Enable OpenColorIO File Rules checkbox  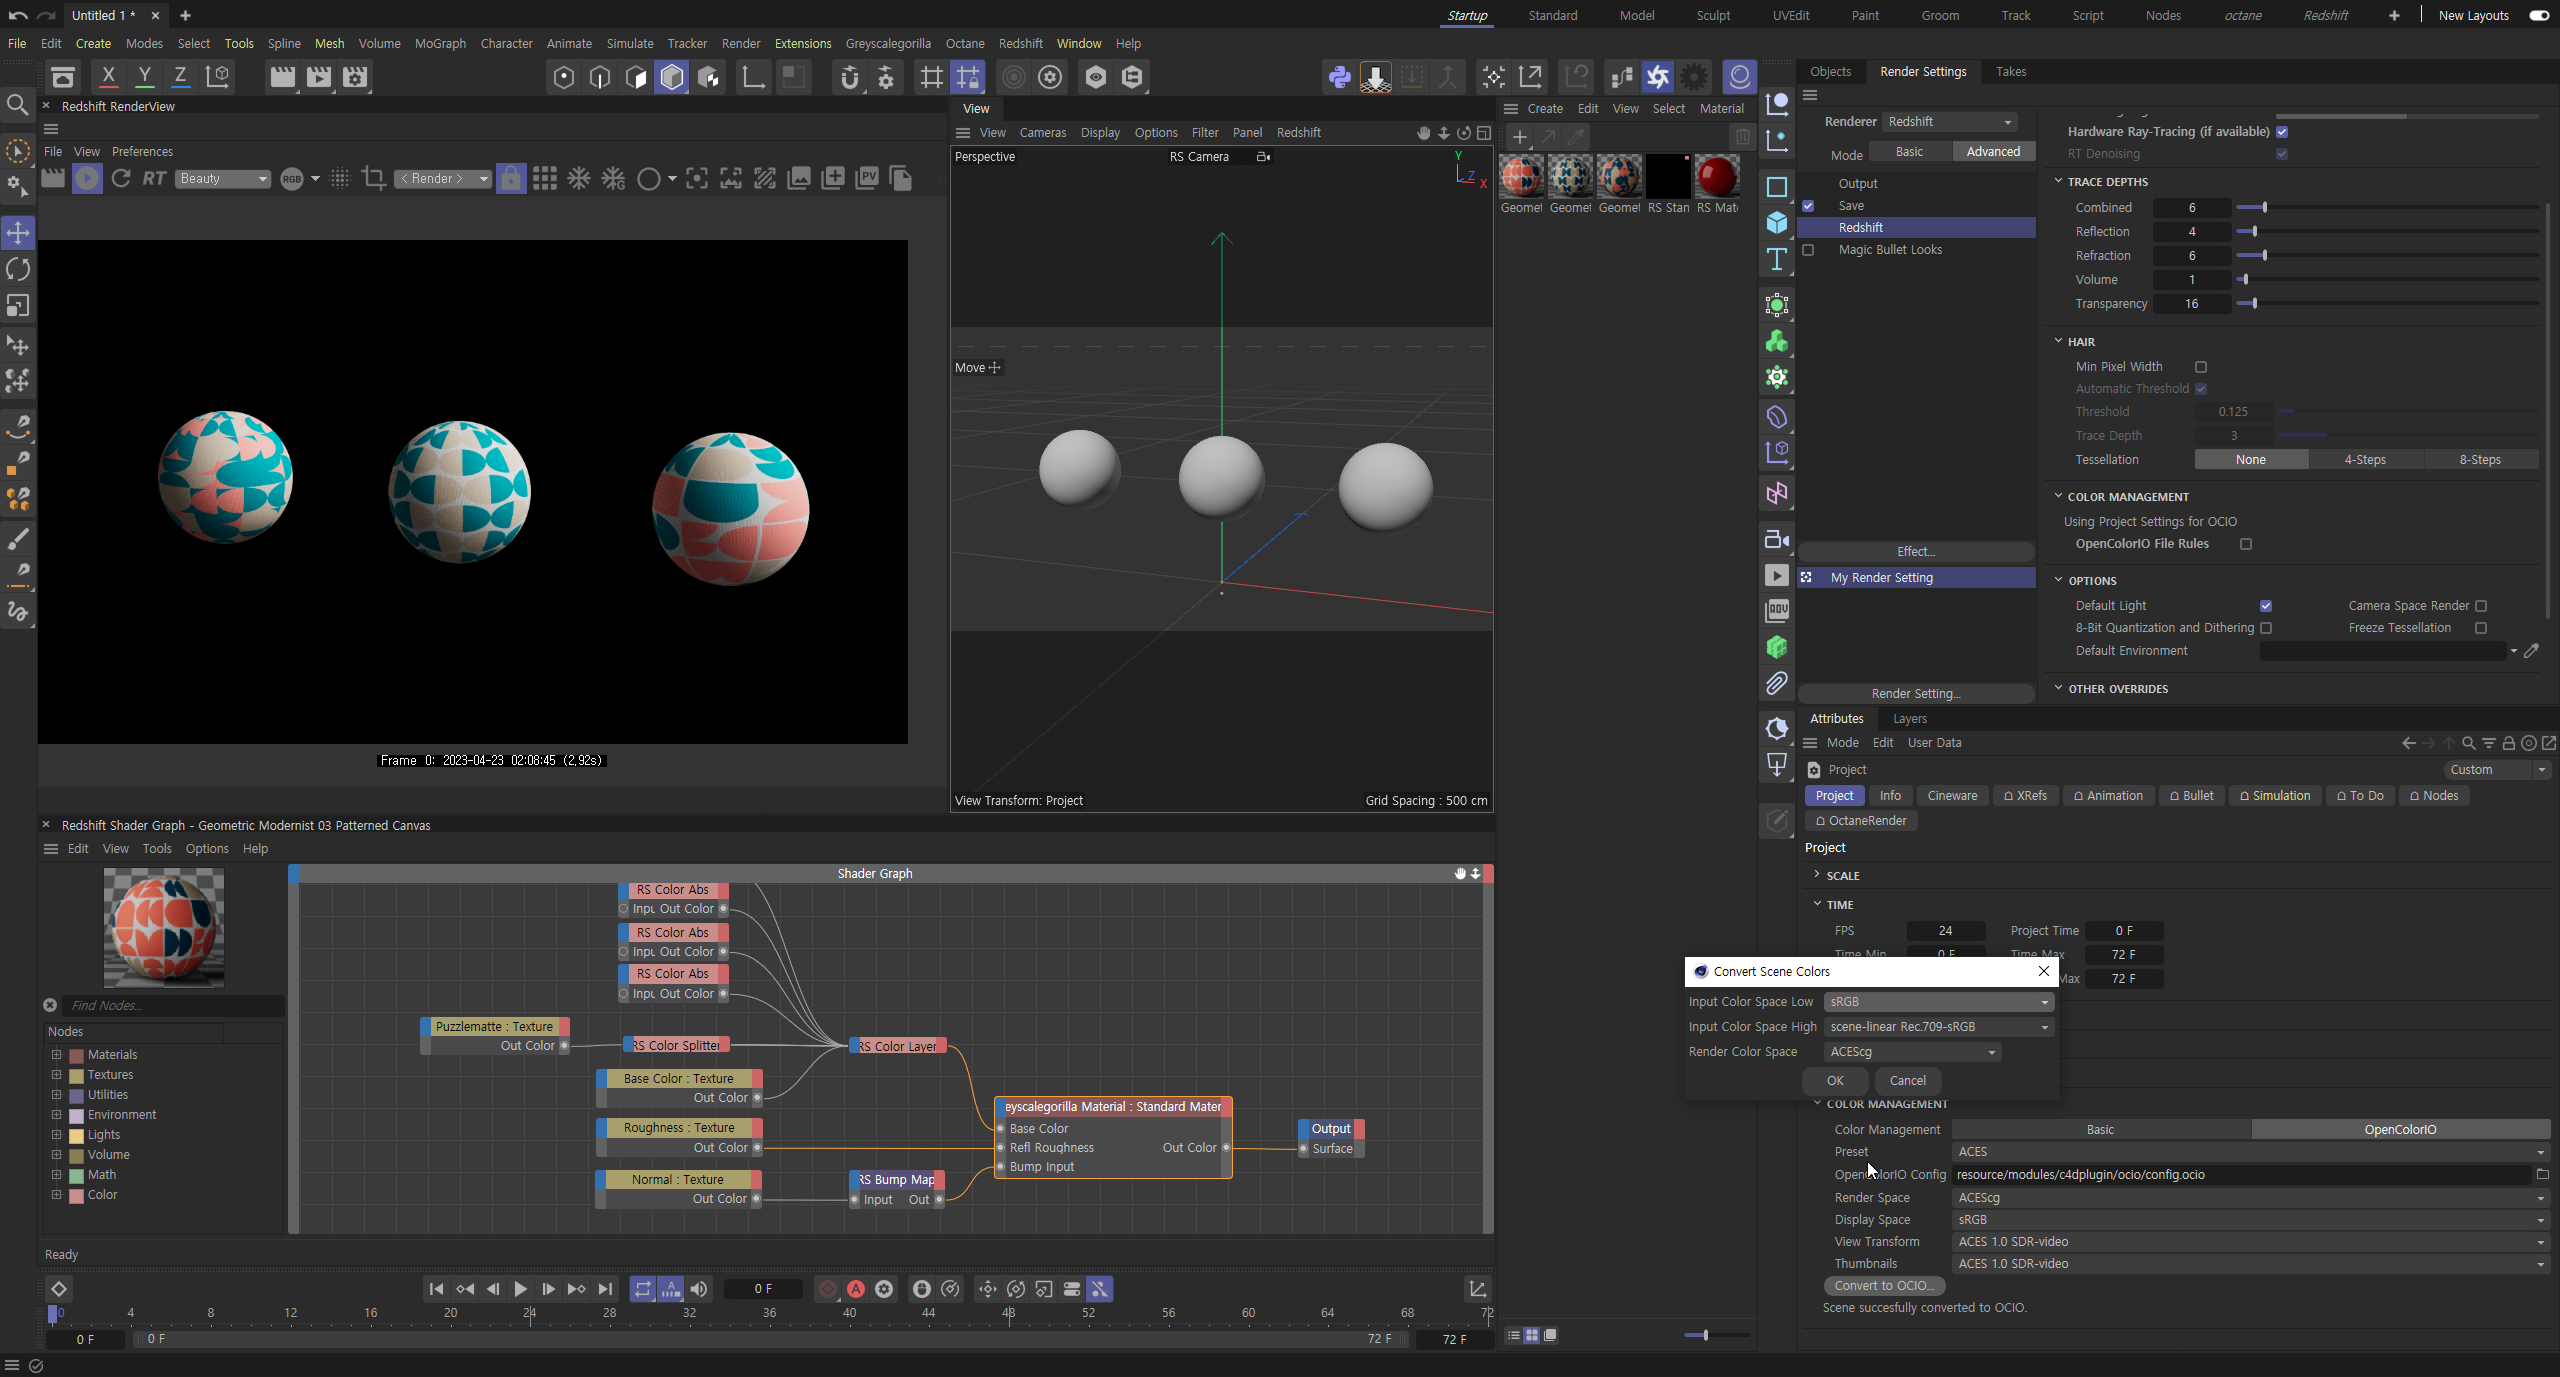coord(2246,544)
